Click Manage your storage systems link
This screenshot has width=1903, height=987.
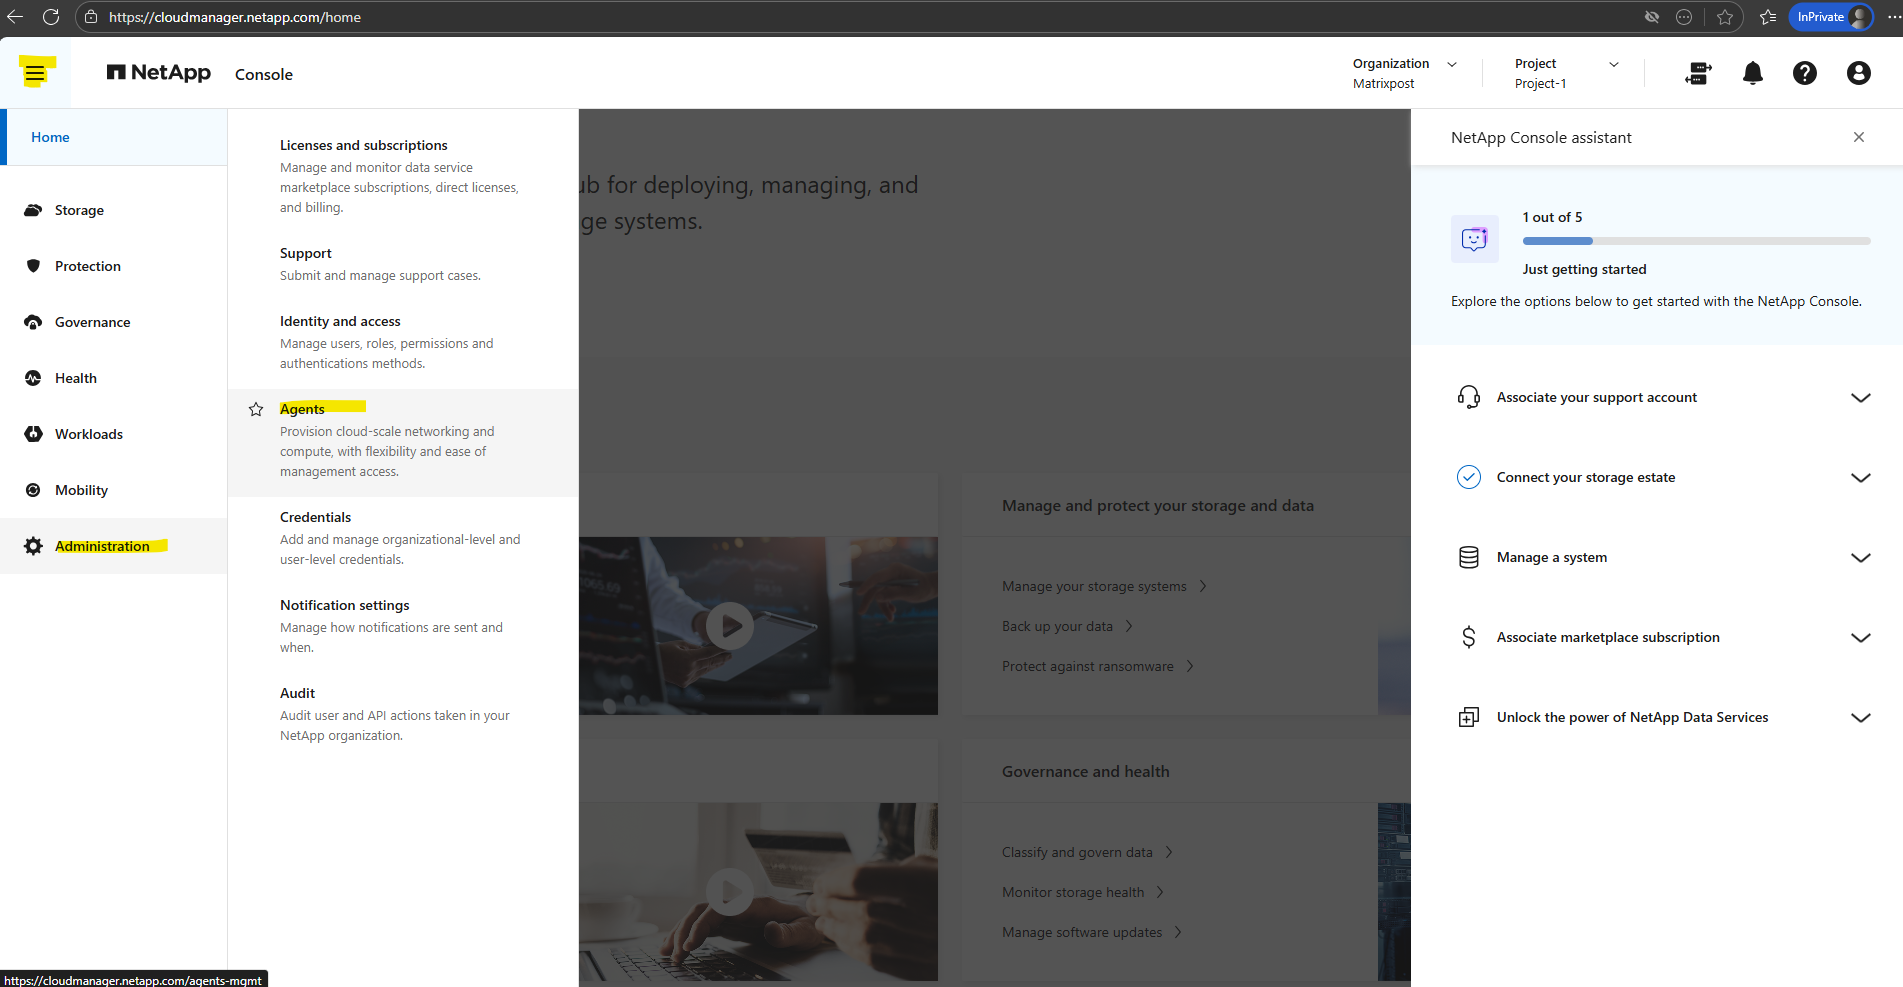point(1104,586)
